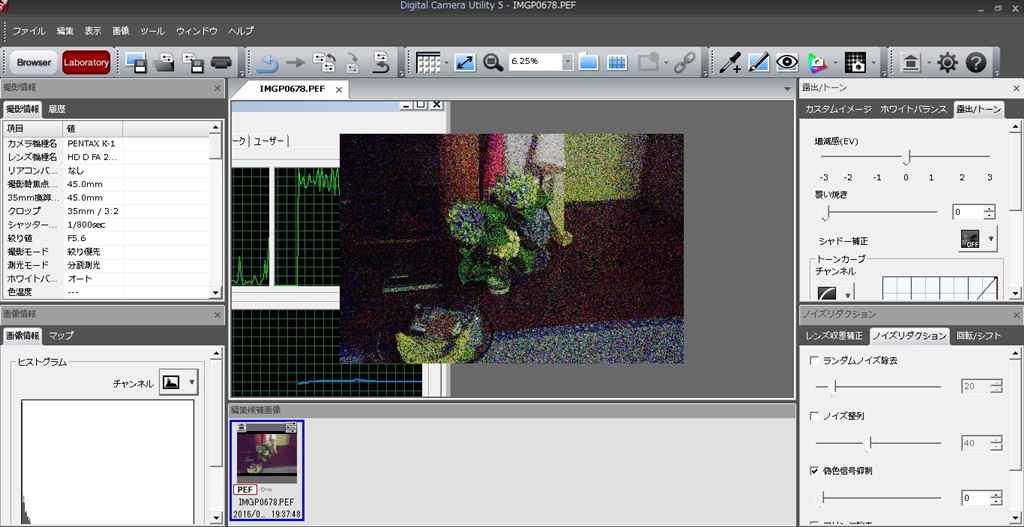Enable the ランダムノイズ除去 checkbox

click(x=814, y=360)
